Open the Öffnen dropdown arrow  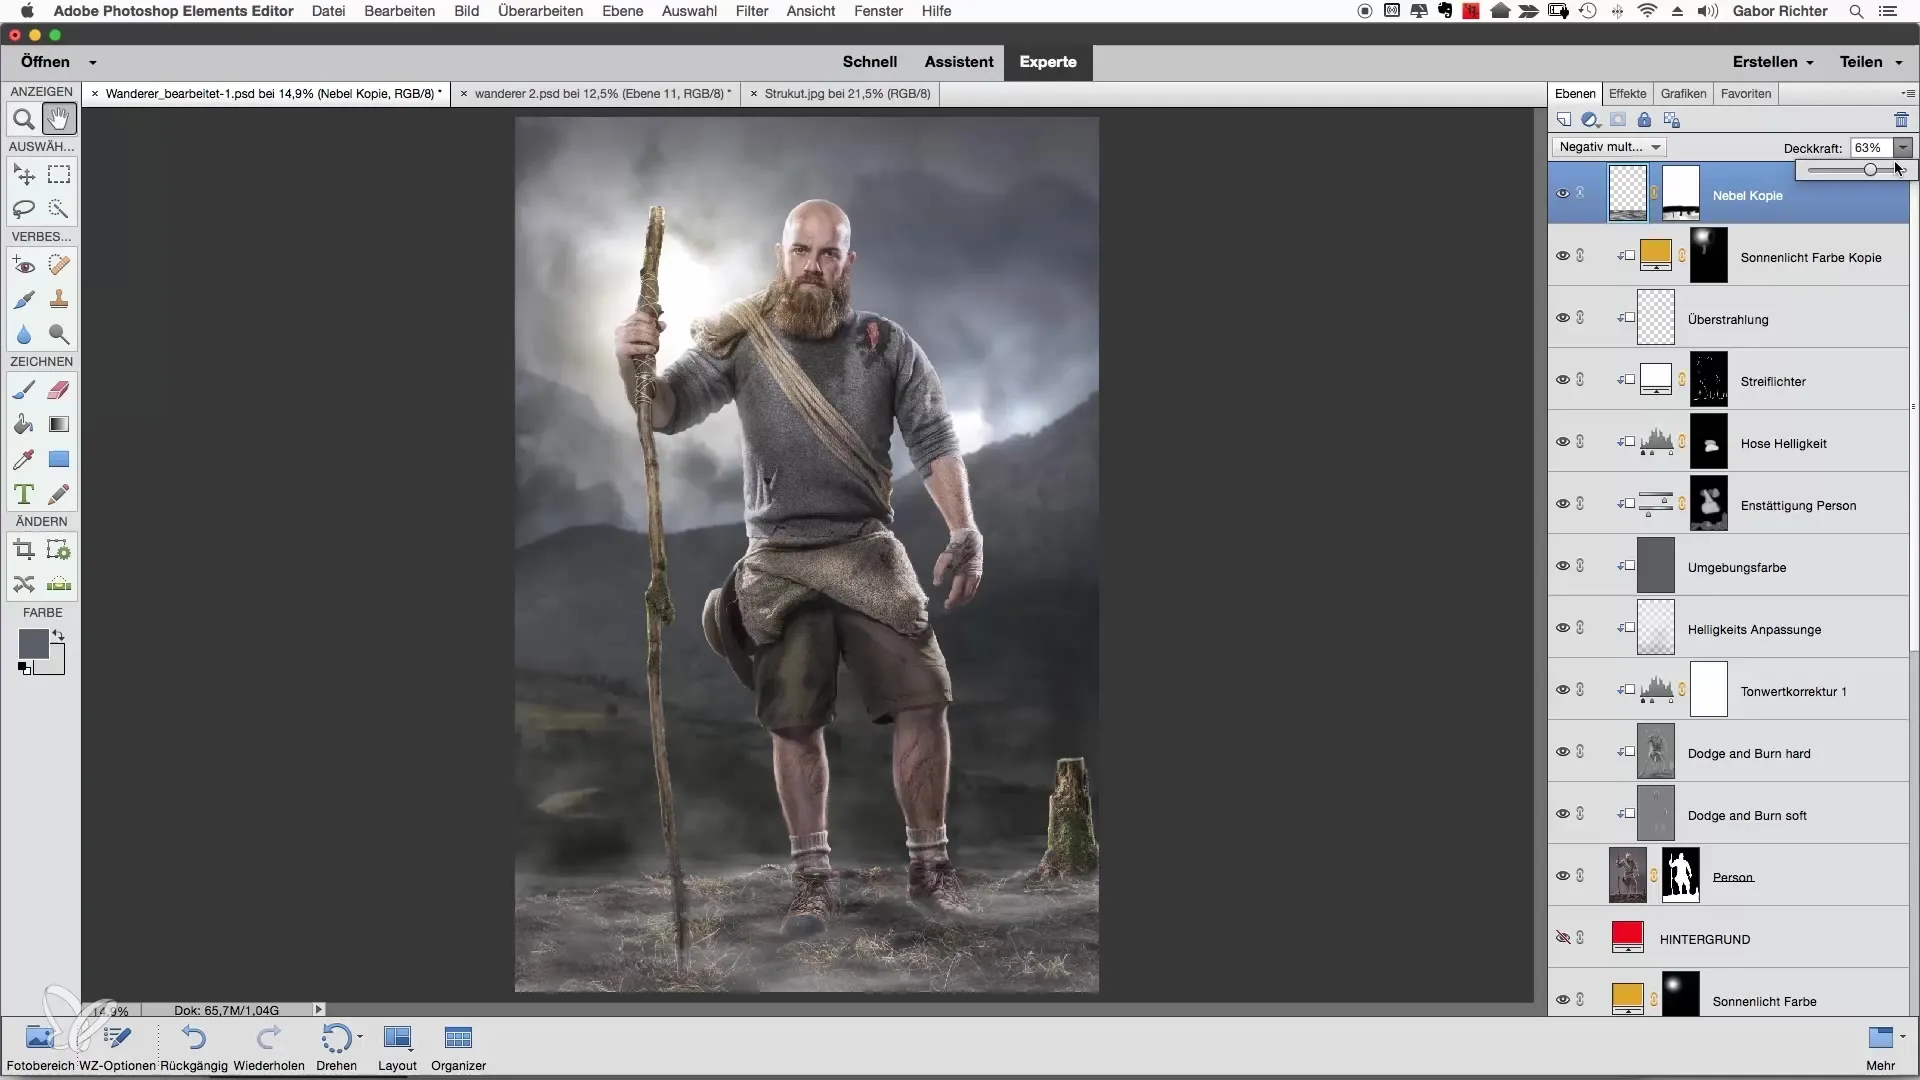coord(93,62)
